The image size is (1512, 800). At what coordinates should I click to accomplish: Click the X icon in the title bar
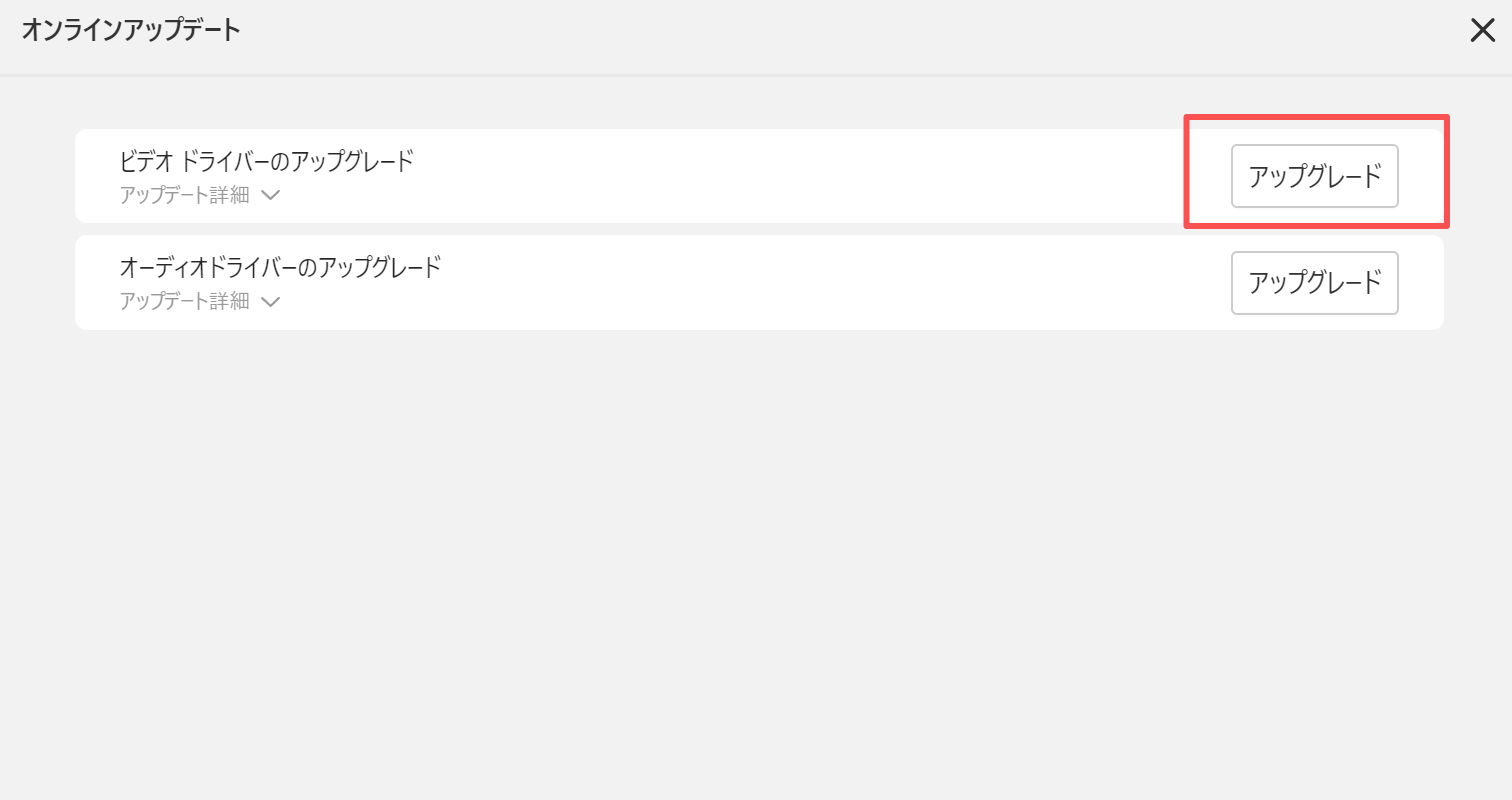point(1482,31)
